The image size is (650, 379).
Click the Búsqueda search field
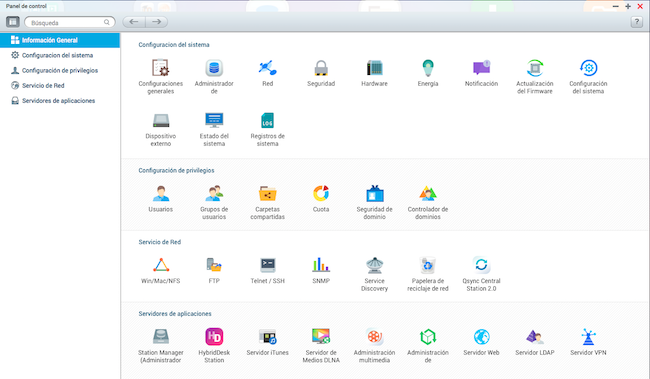(70, 22)
